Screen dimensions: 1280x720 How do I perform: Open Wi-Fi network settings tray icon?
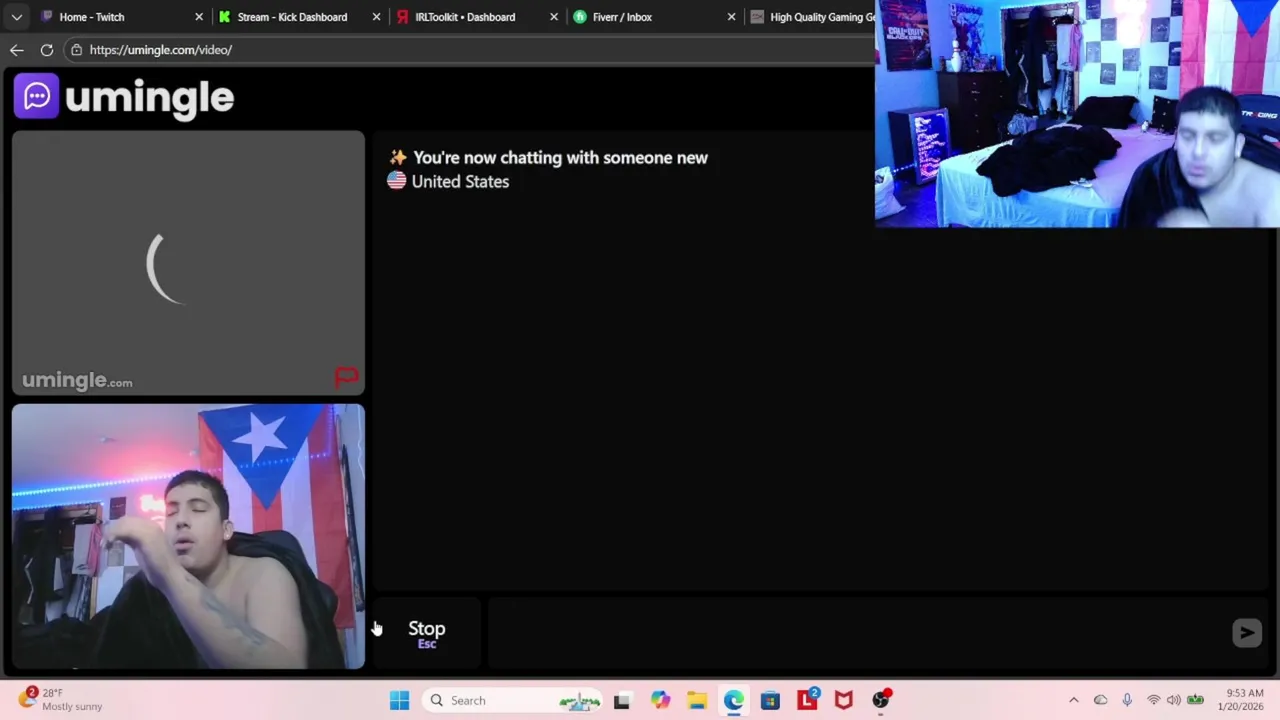(x=1153, y=700)
